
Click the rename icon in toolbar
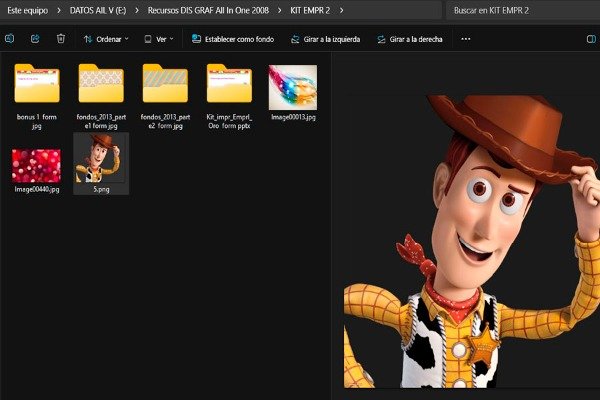coord(10,39)
